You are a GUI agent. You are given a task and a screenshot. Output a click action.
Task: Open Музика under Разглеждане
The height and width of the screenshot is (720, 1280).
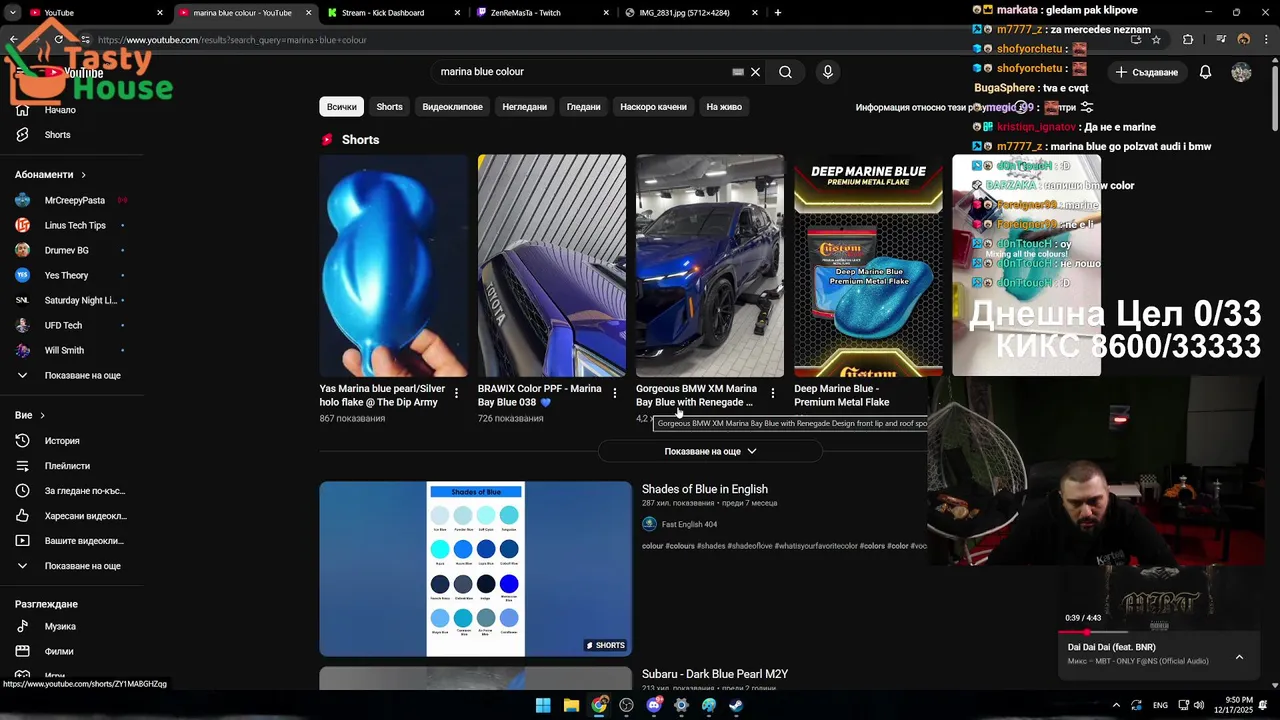[60, 627]
